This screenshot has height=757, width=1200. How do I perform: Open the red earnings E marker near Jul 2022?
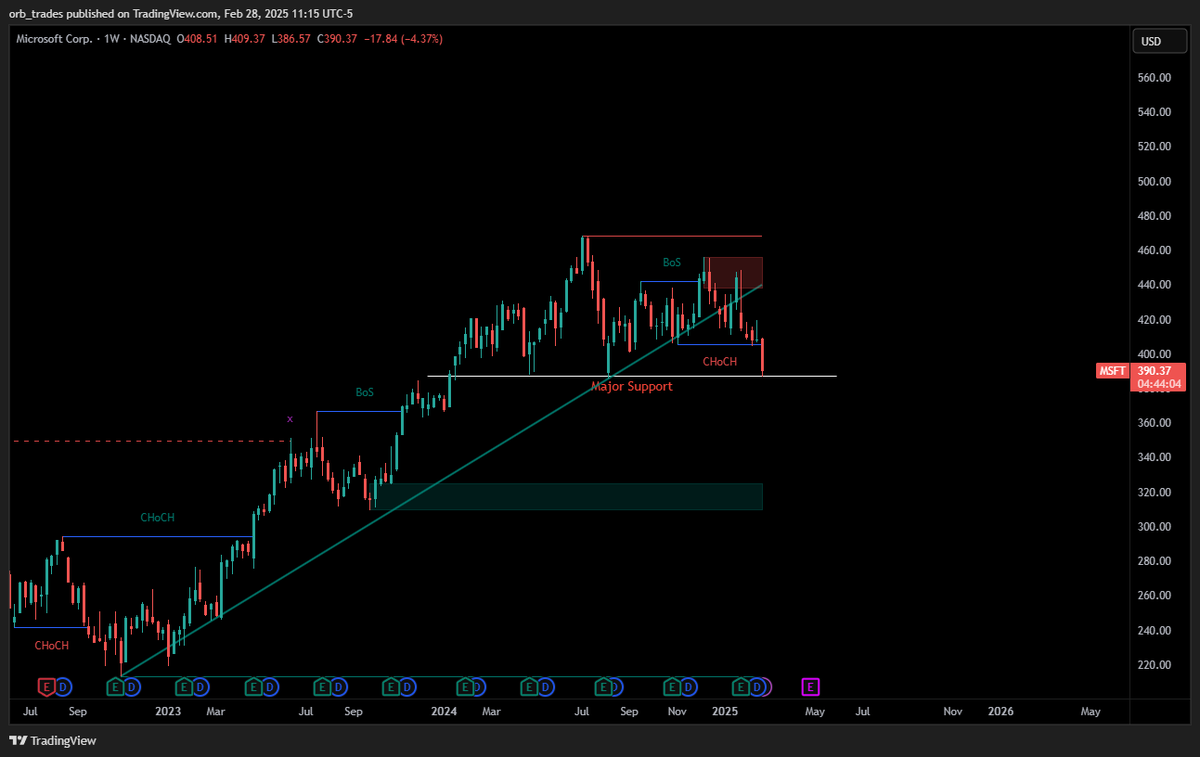click(46, 686)
